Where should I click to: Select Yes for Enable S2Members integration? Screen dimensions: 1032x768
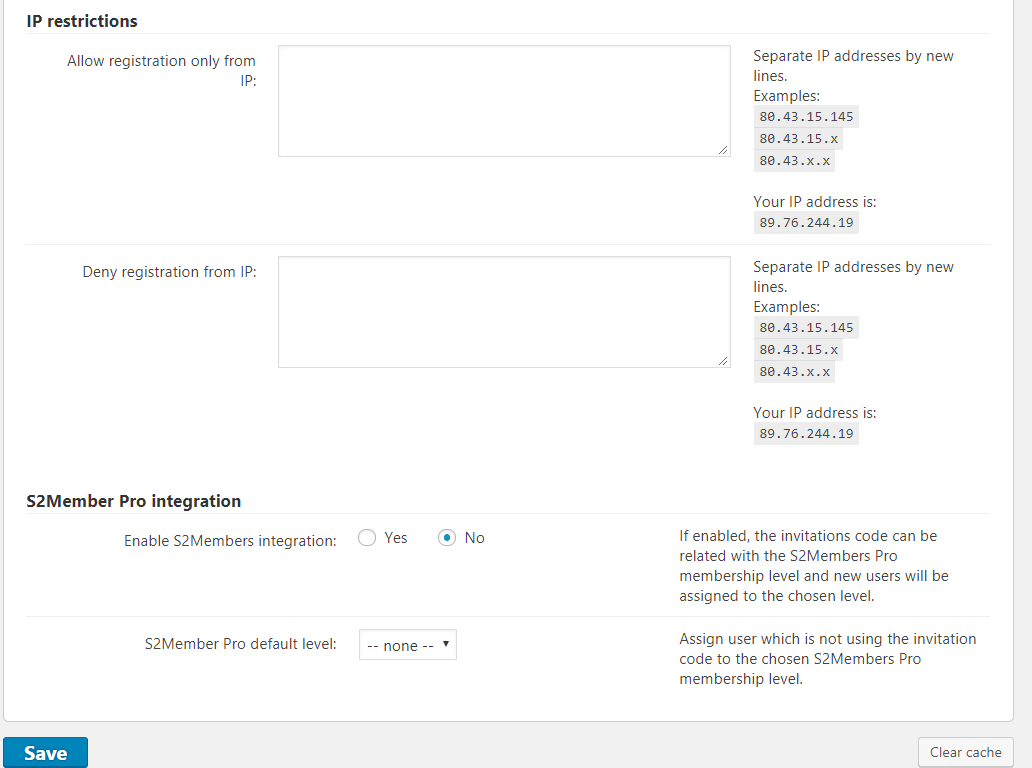click(x=367, y=538)
